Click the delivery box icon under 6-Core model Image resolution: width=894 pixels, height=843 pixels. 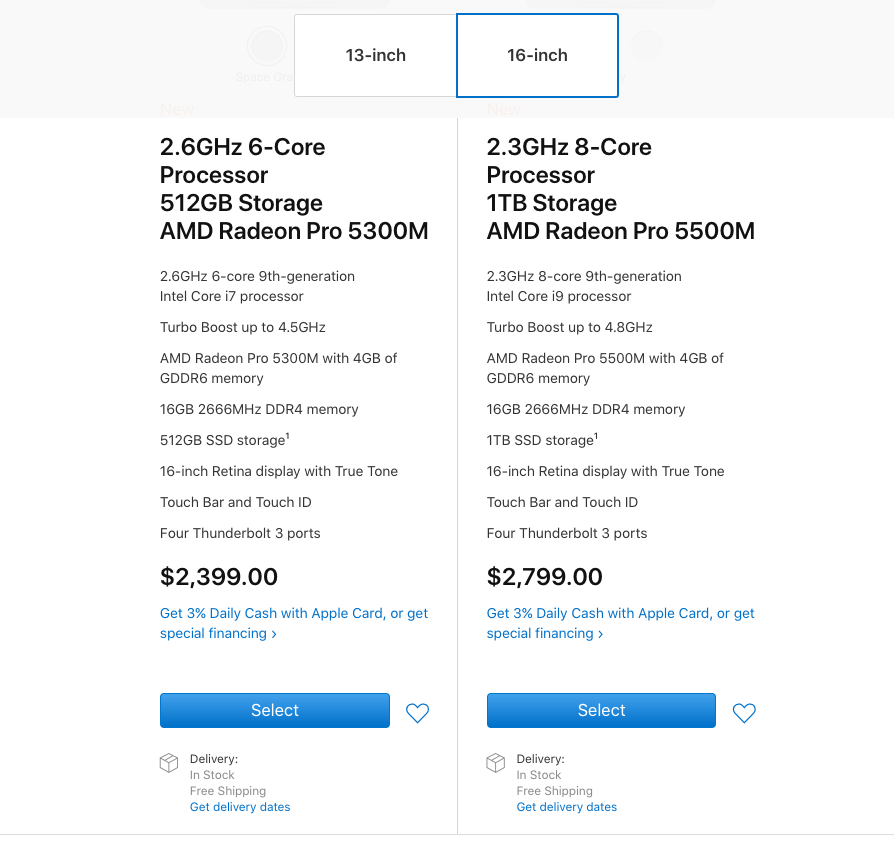(x=169, y=763)
